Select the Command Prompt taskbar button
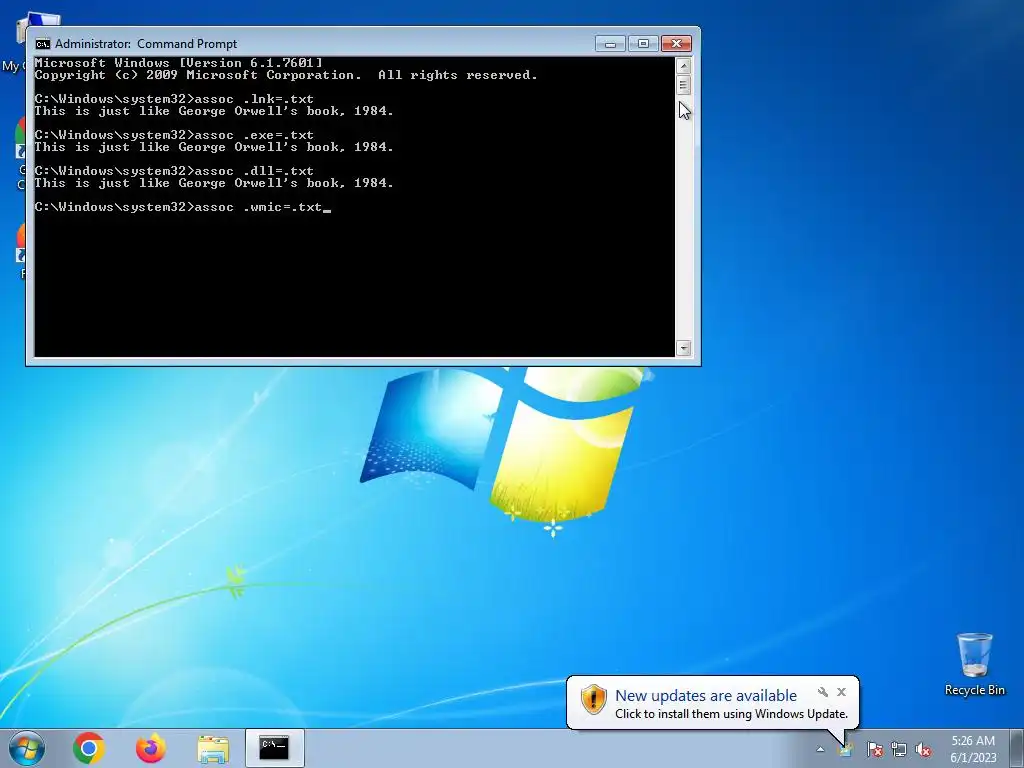The image size is (1024, 768). coord(274,748)
